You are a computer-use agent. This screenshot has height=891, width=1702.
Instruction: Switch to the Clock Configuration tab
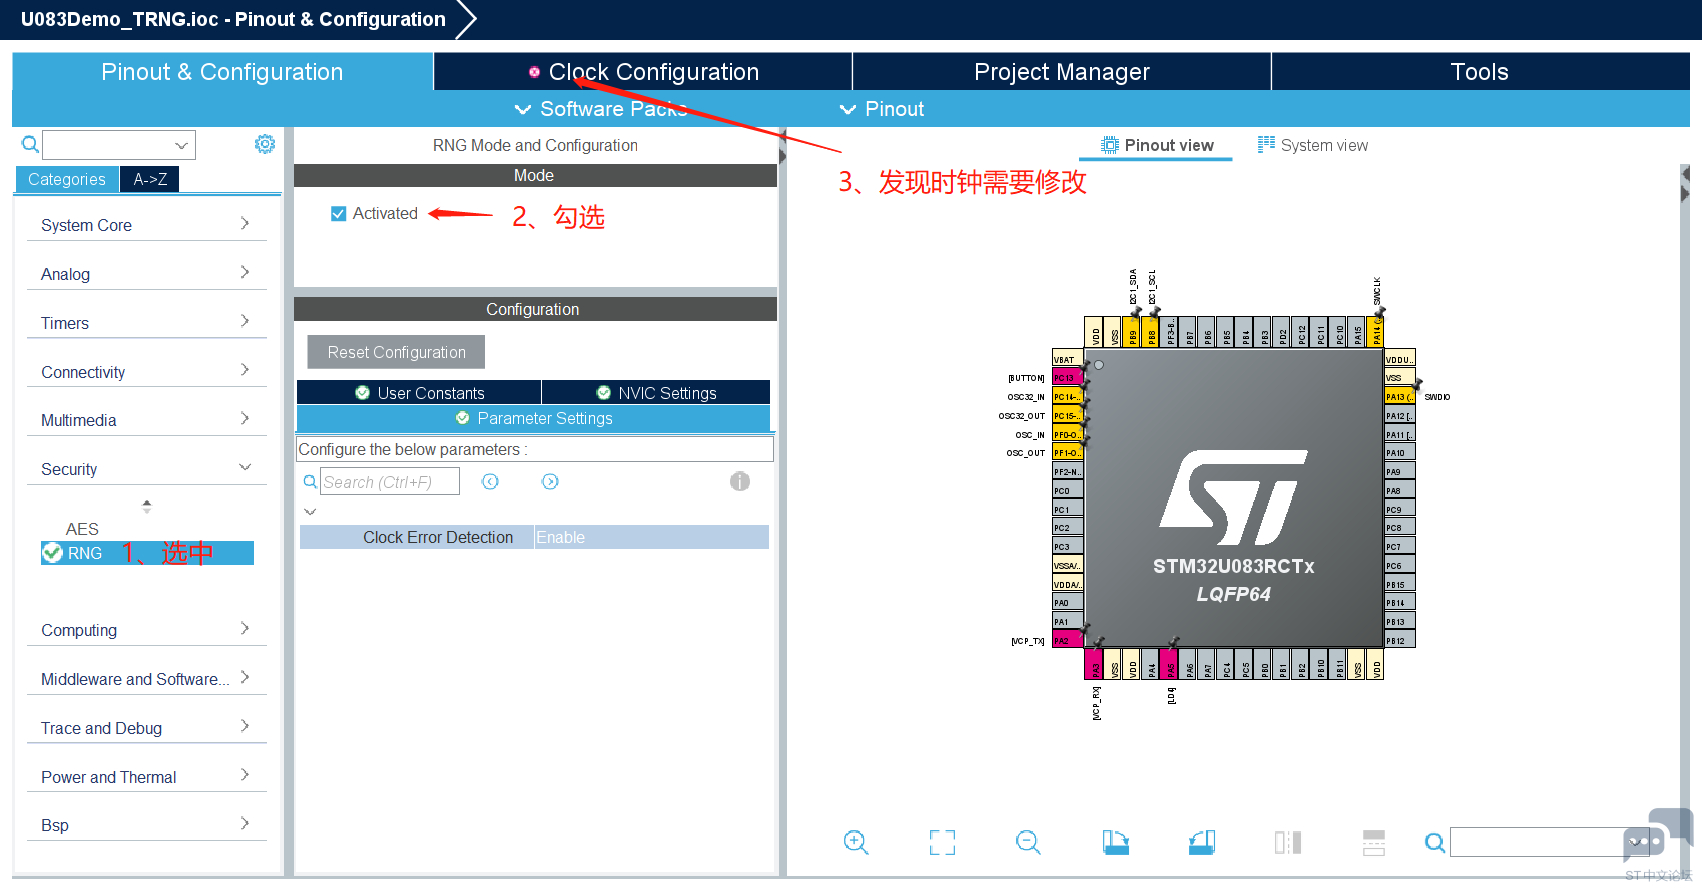pyautogui.click(x=643, y=72)
